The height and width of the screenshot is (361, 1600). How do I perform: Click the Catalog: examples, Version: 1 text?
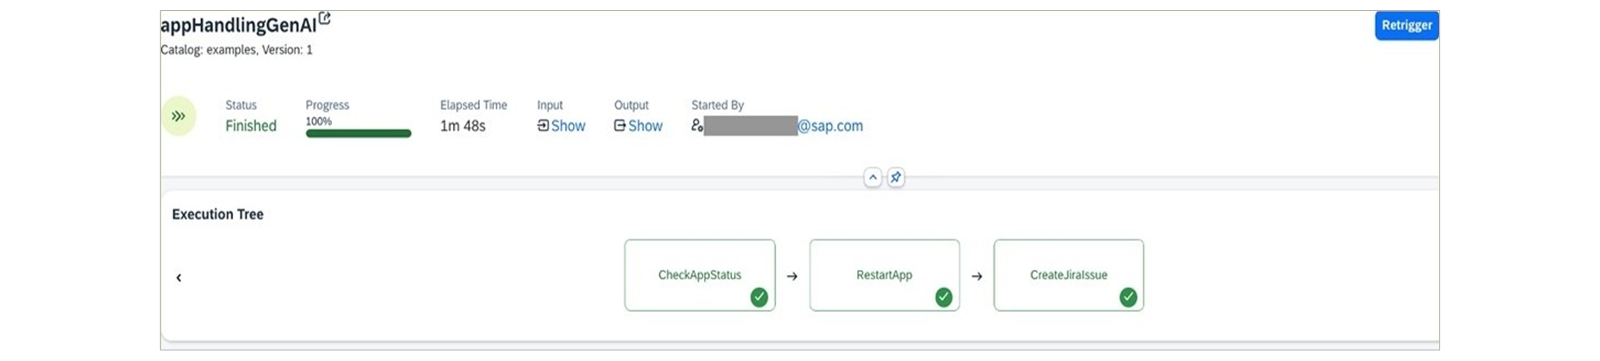point(236,50)
